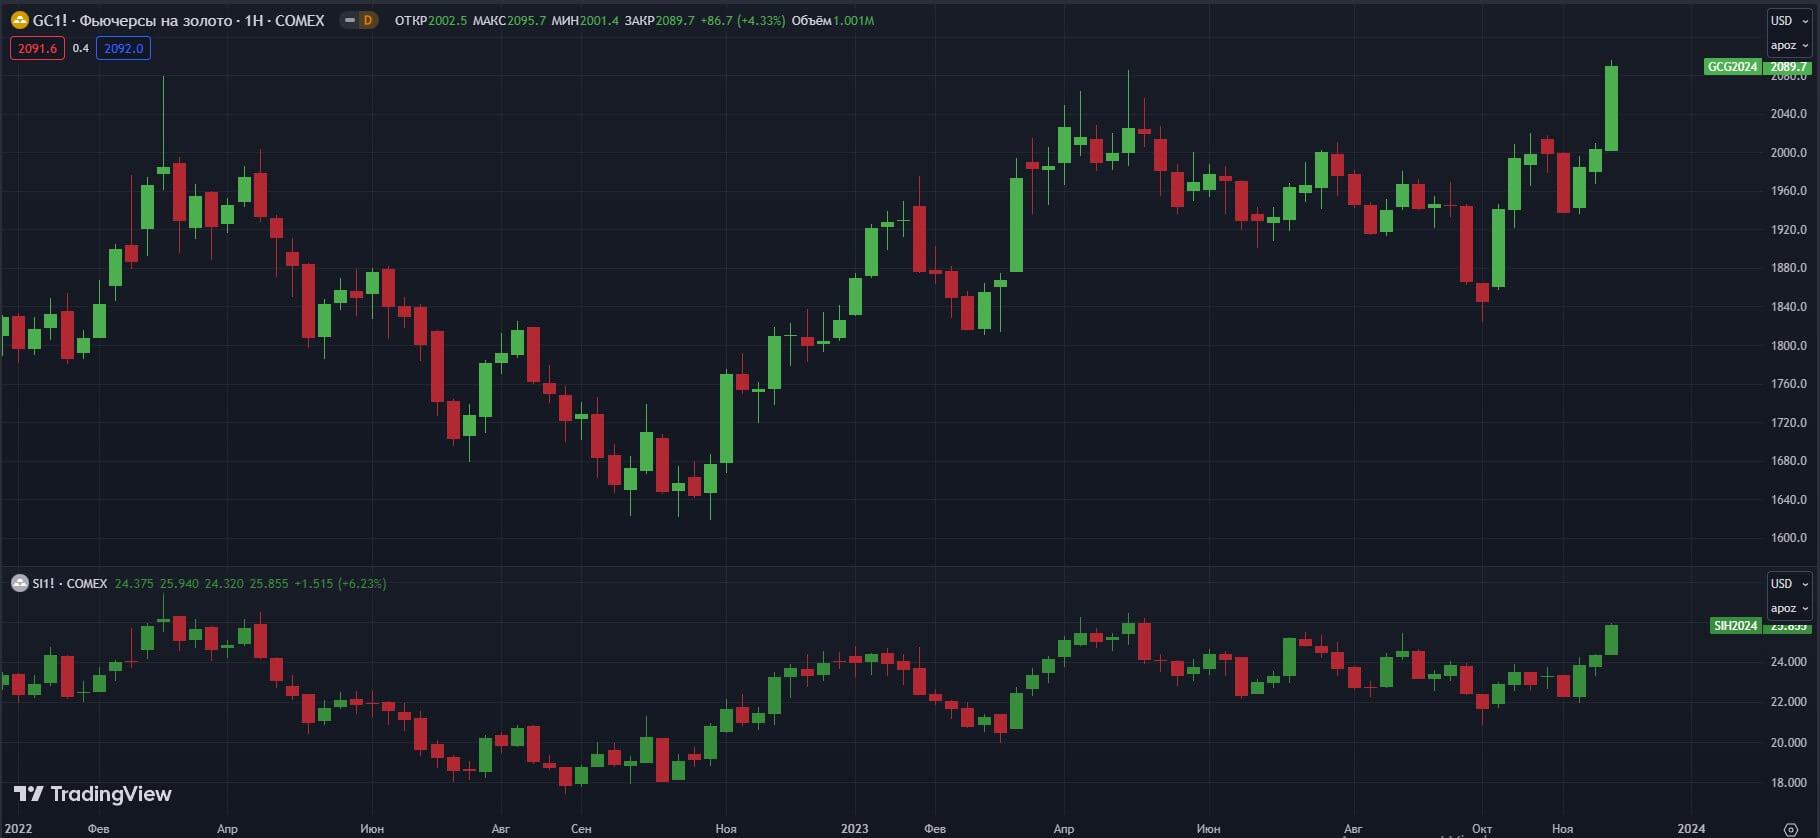Click the 1920.0 price axis label
This screenshot has width=1820, height=838.
1789,230
